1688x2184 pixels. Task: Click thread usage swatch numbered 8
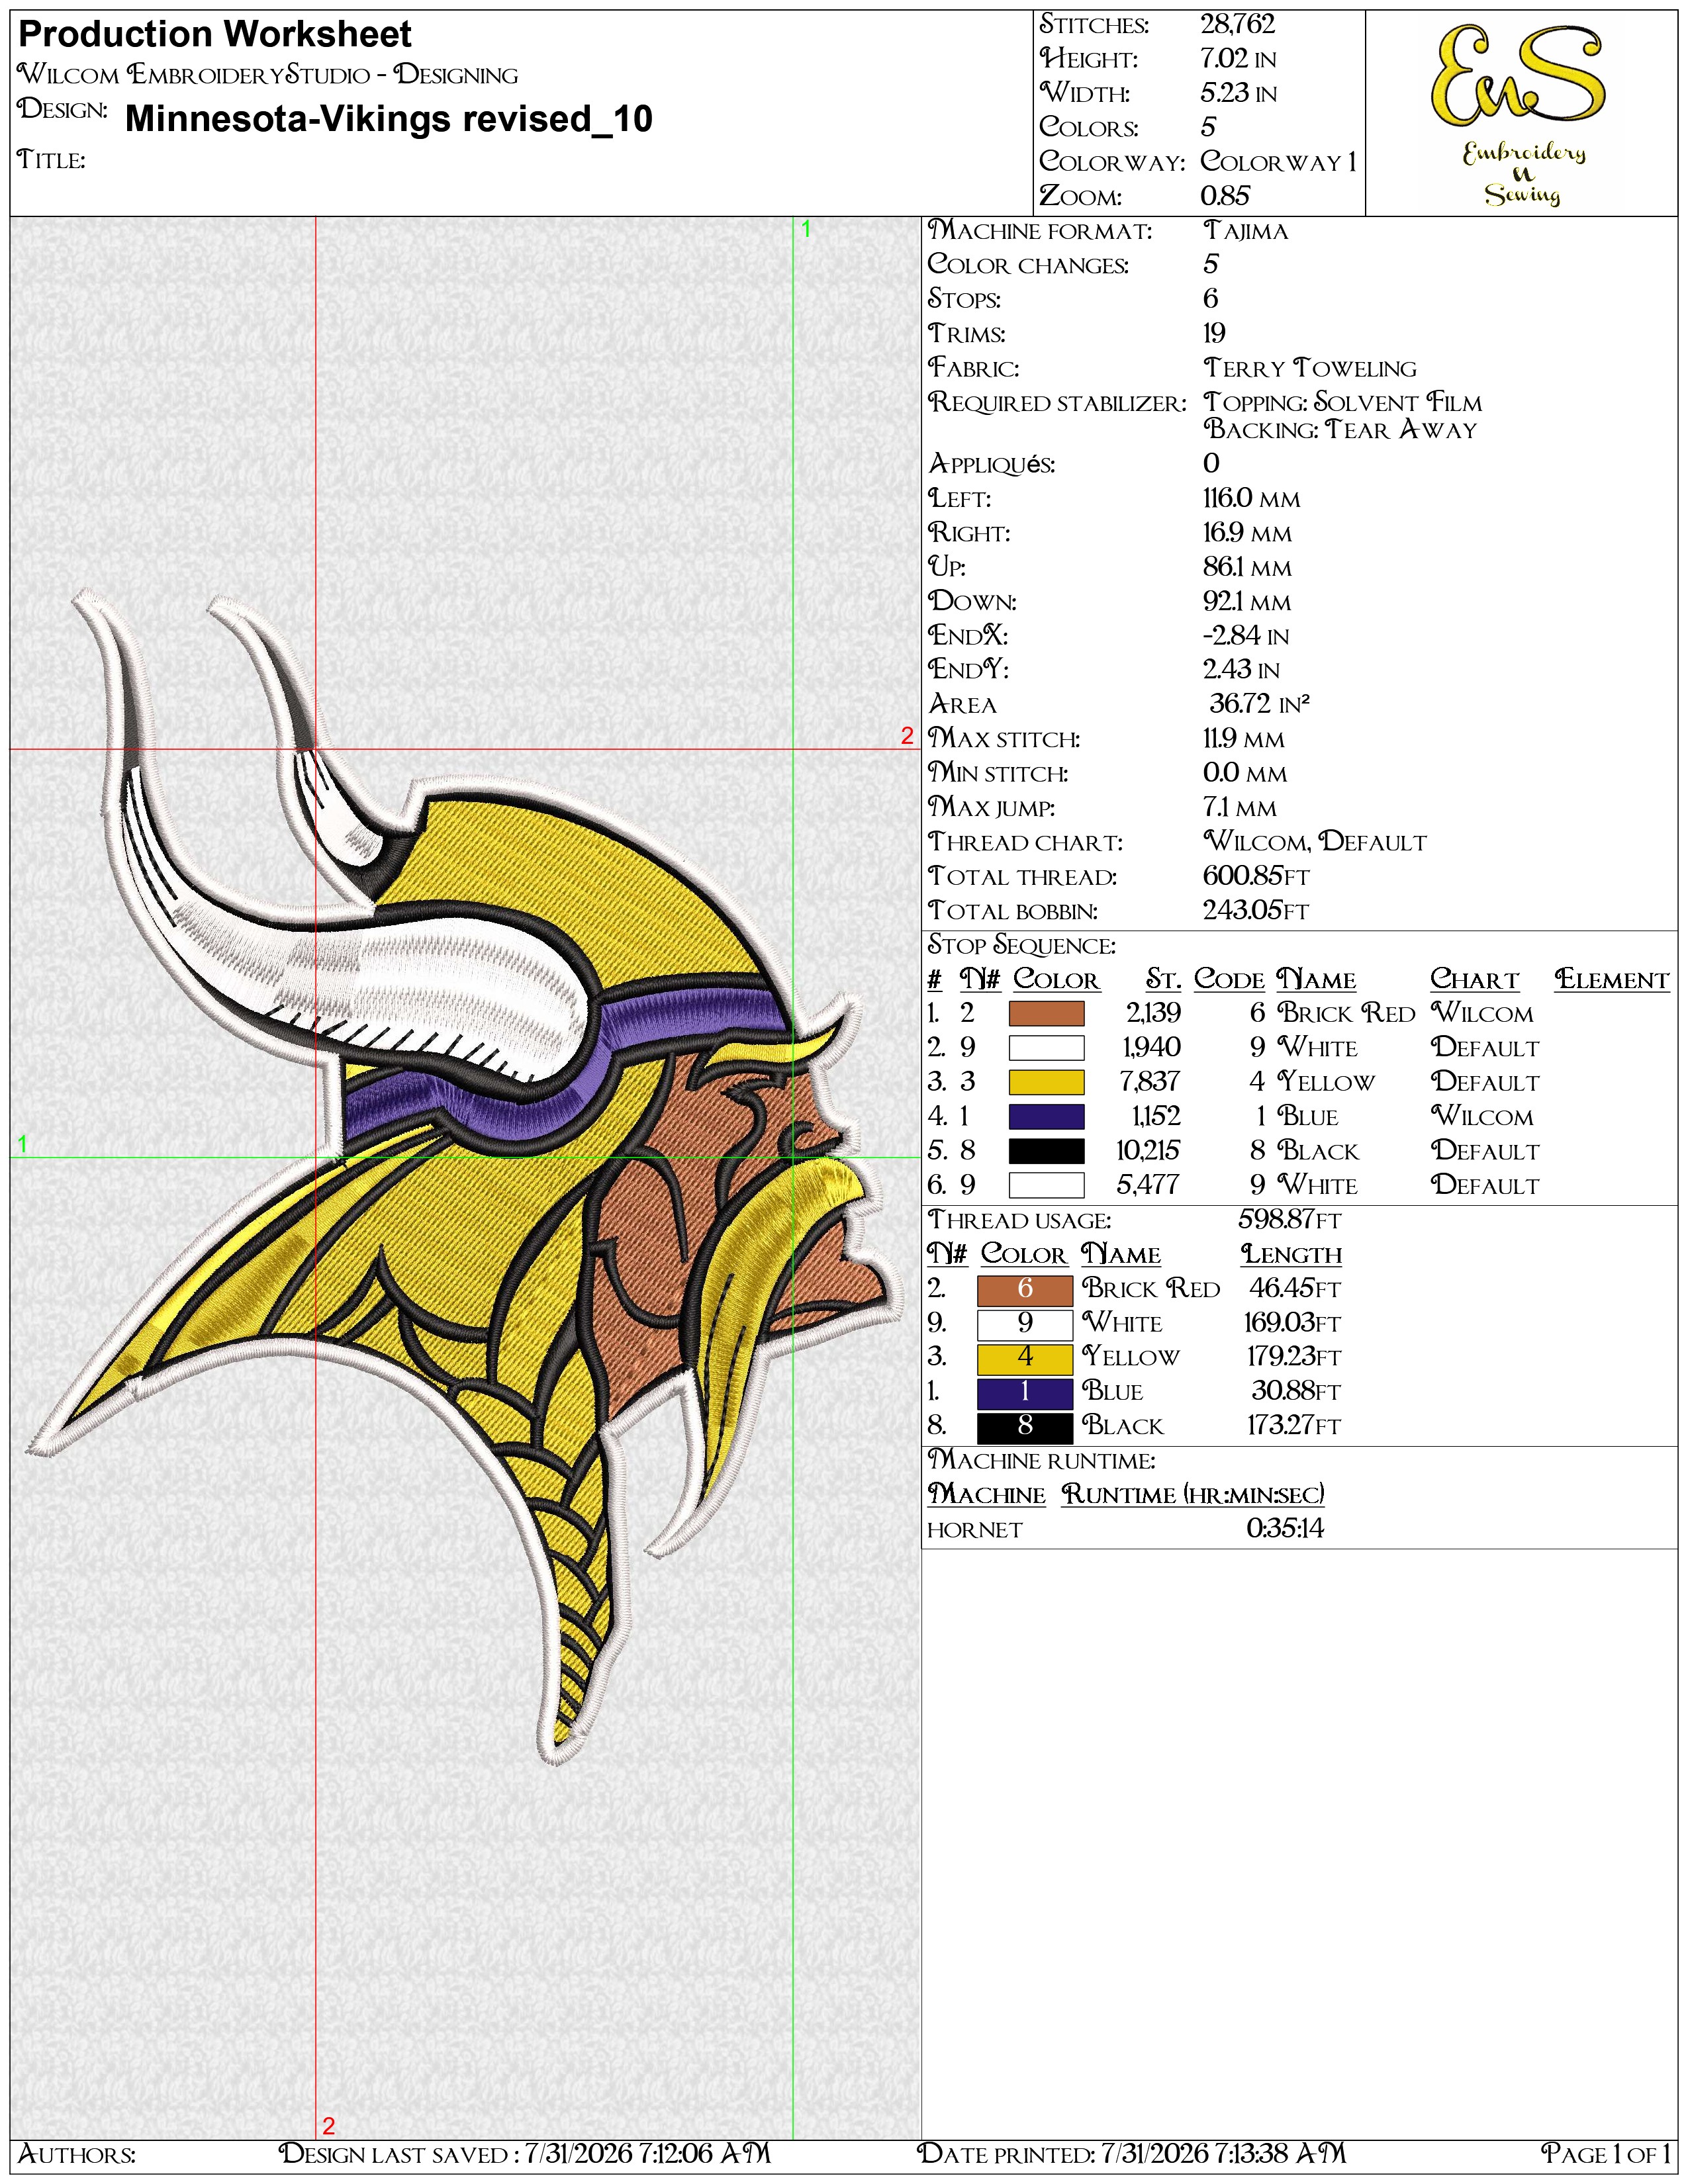(x=1025, y=1427)
